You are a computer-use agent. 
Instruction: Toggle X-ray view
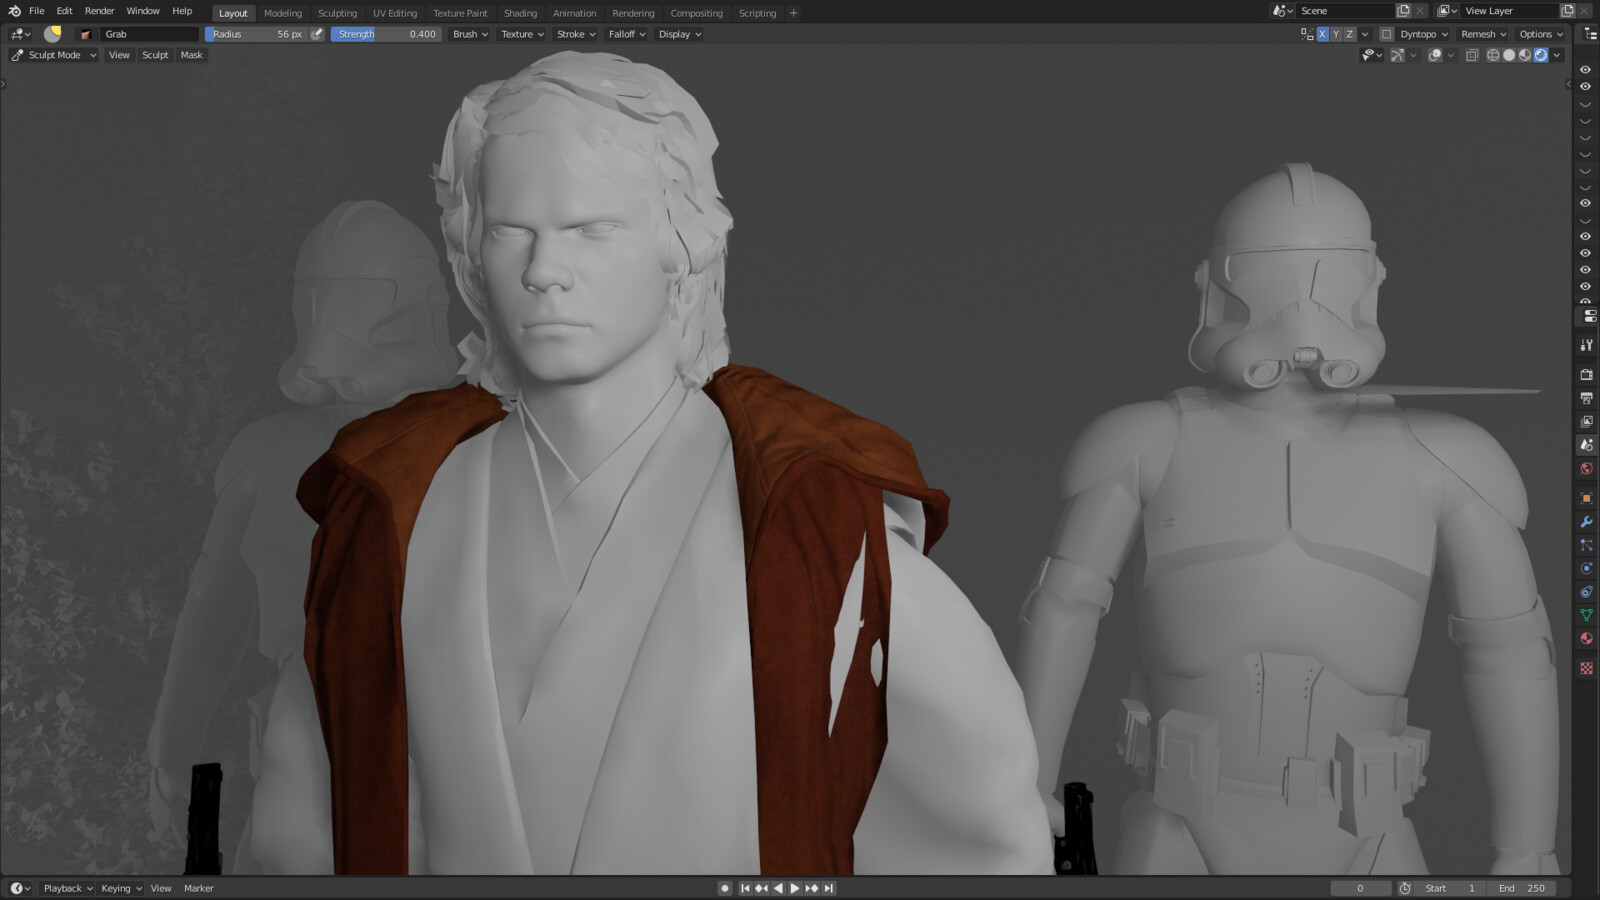[1472, 55]
